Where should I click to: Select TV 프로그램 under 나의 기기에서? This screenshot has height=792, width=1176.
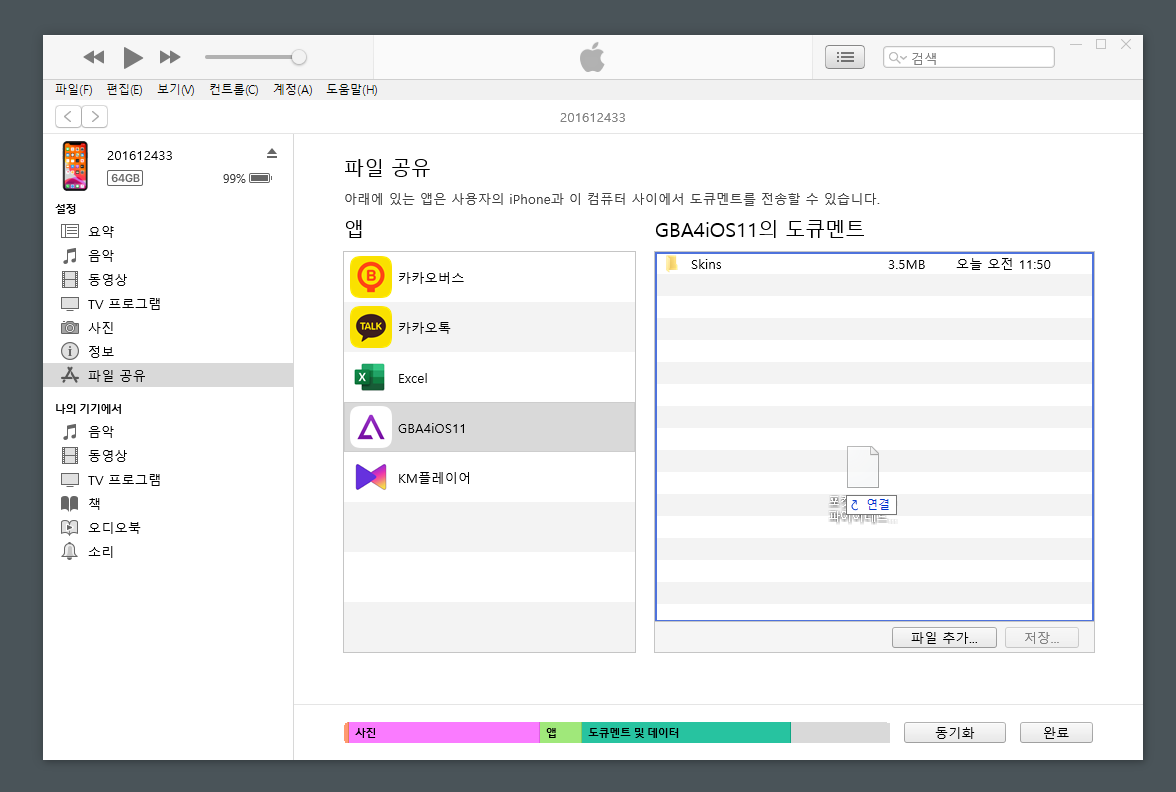click(168, 479)
